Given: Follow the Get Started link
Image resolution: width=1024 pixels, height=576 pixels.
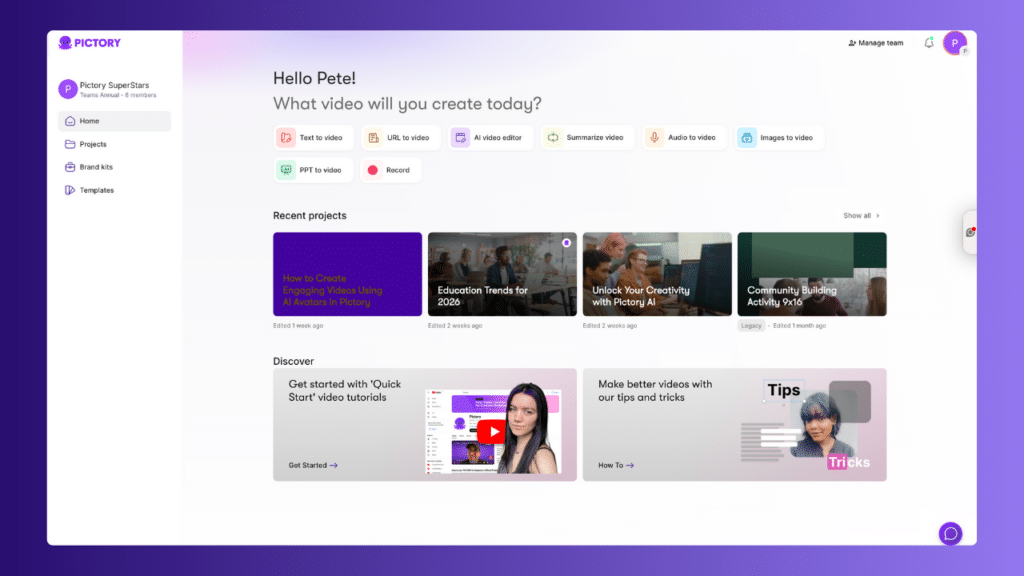Looking at the screenshot, I should tap(313, 465).
